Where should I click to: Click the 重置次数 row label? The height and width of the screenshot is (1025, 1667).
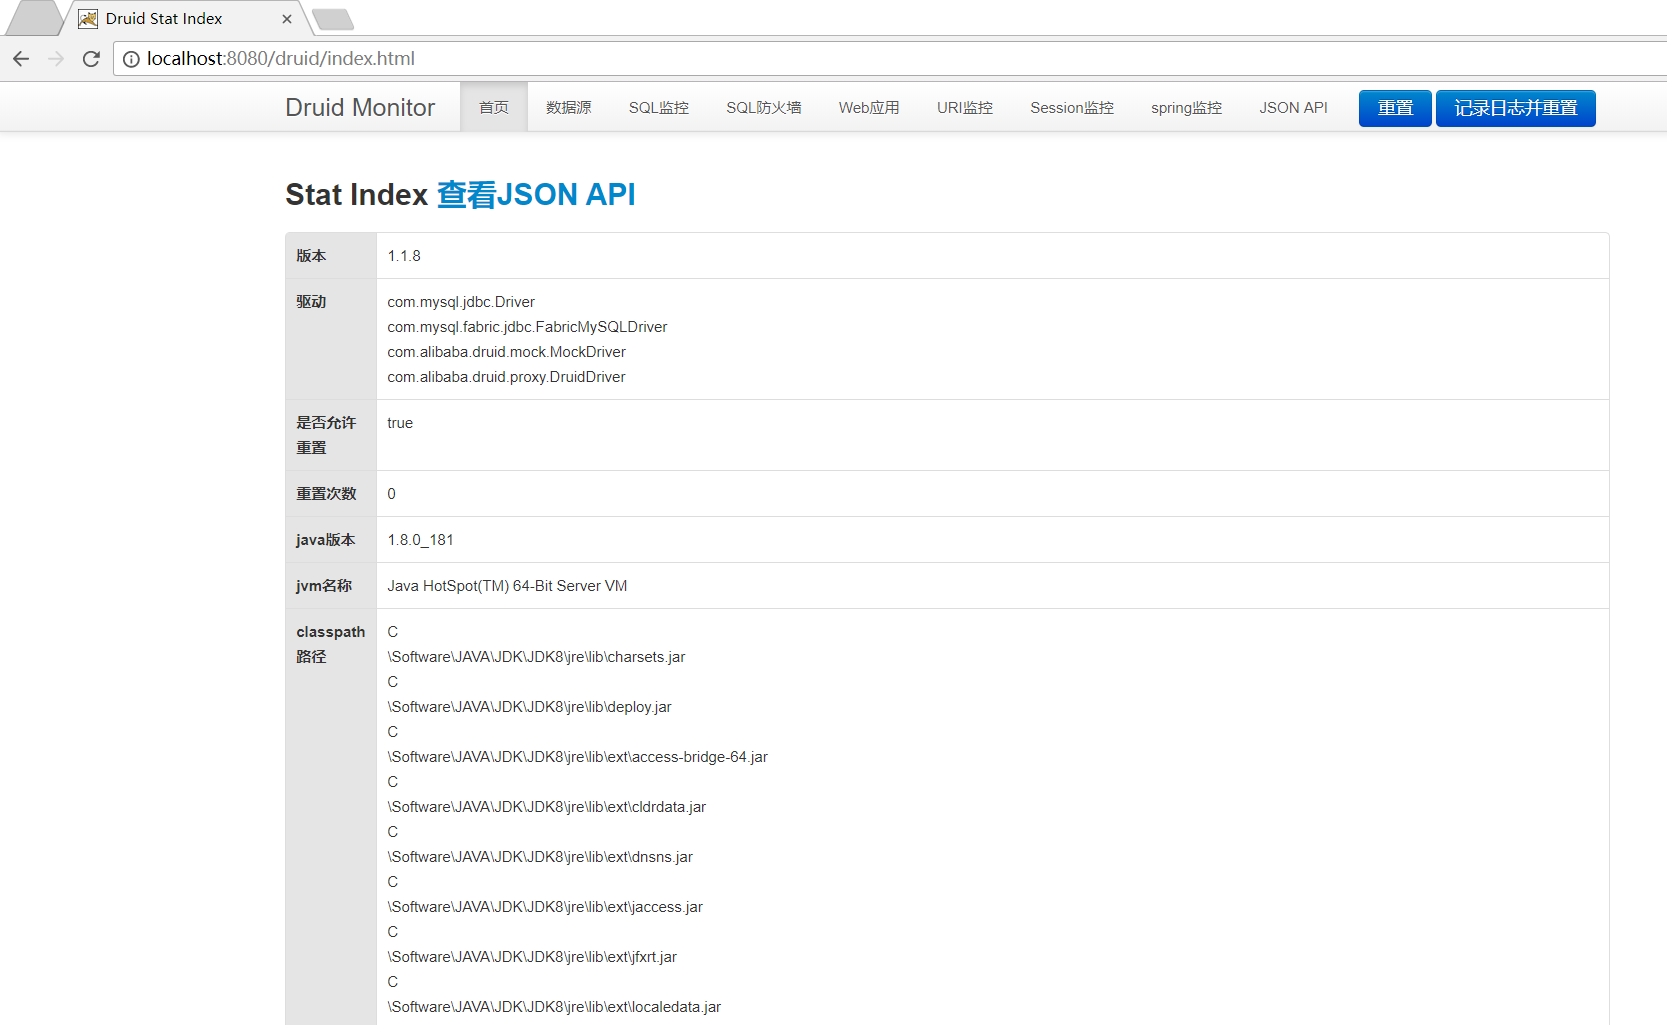[x=326, y=494]
